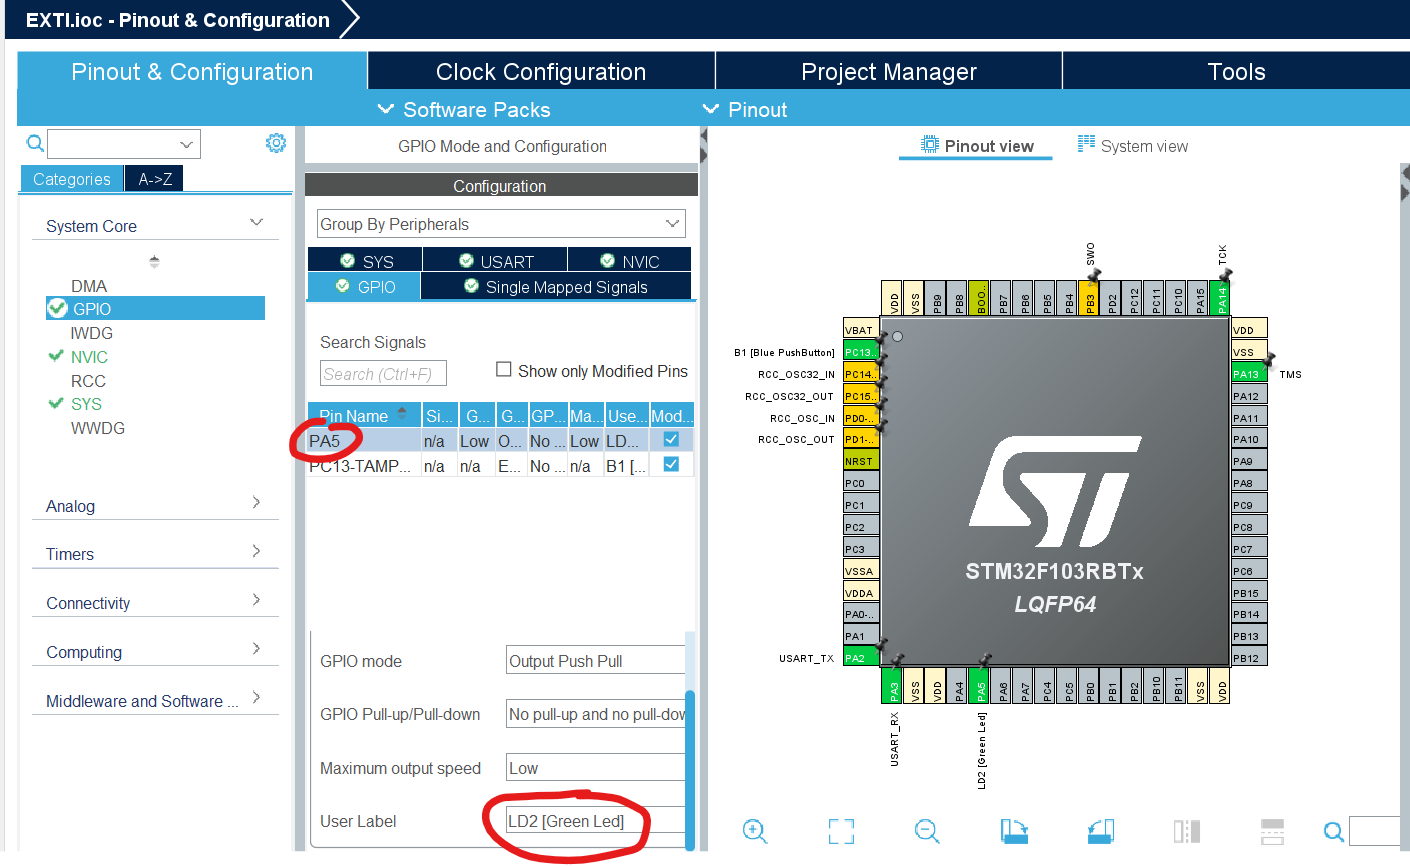The width and height of the screenshot is (1410, 866).
Task: Switch to Clock Configuration tab
Action: pos(541,72)
